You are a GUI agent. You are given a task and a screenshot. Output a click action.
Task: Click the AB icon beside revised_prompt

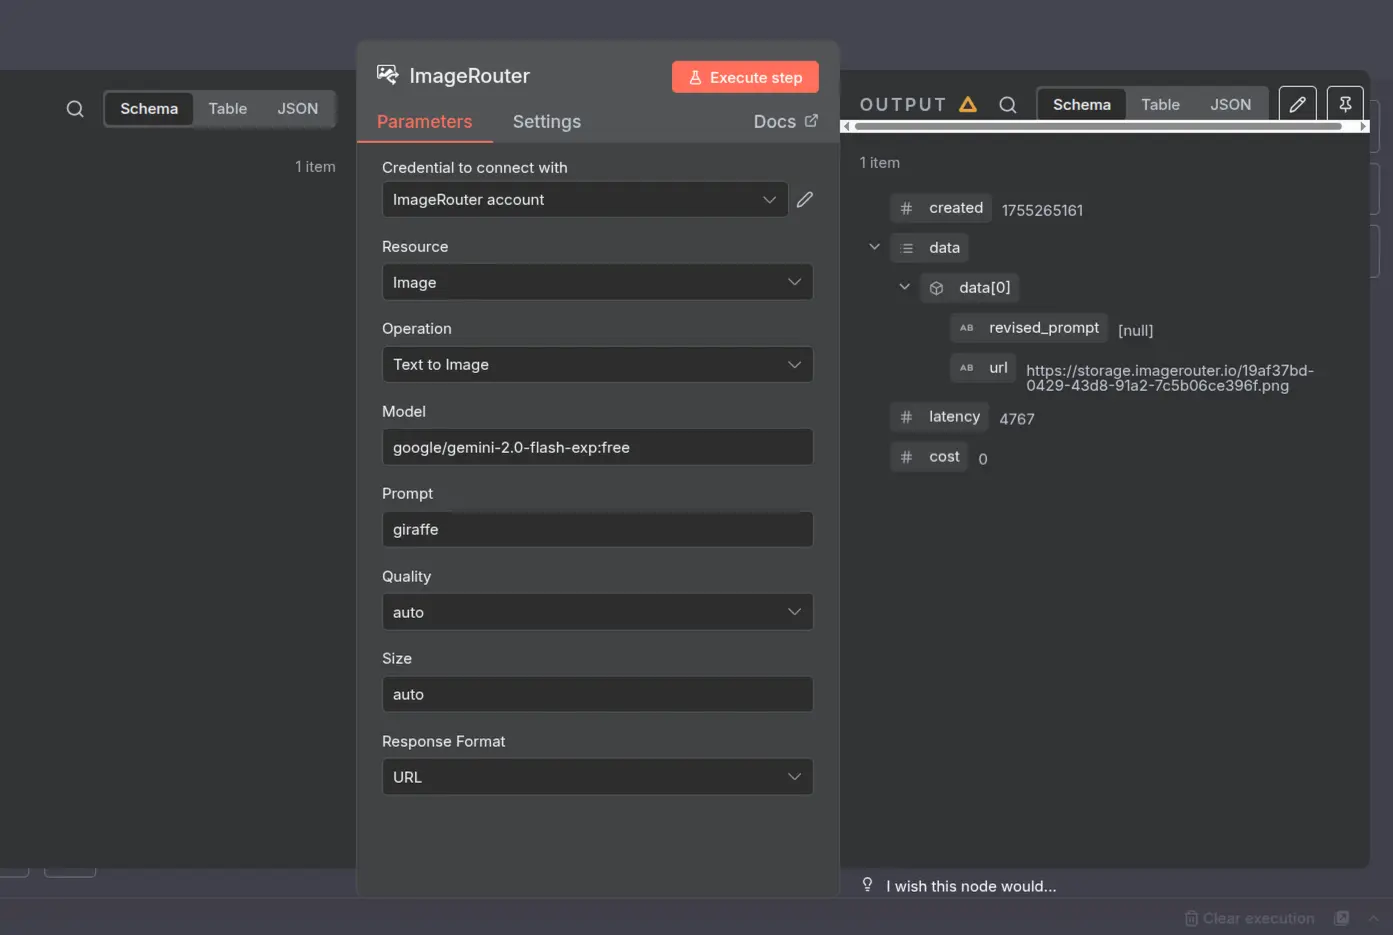(x=967, y=328)
